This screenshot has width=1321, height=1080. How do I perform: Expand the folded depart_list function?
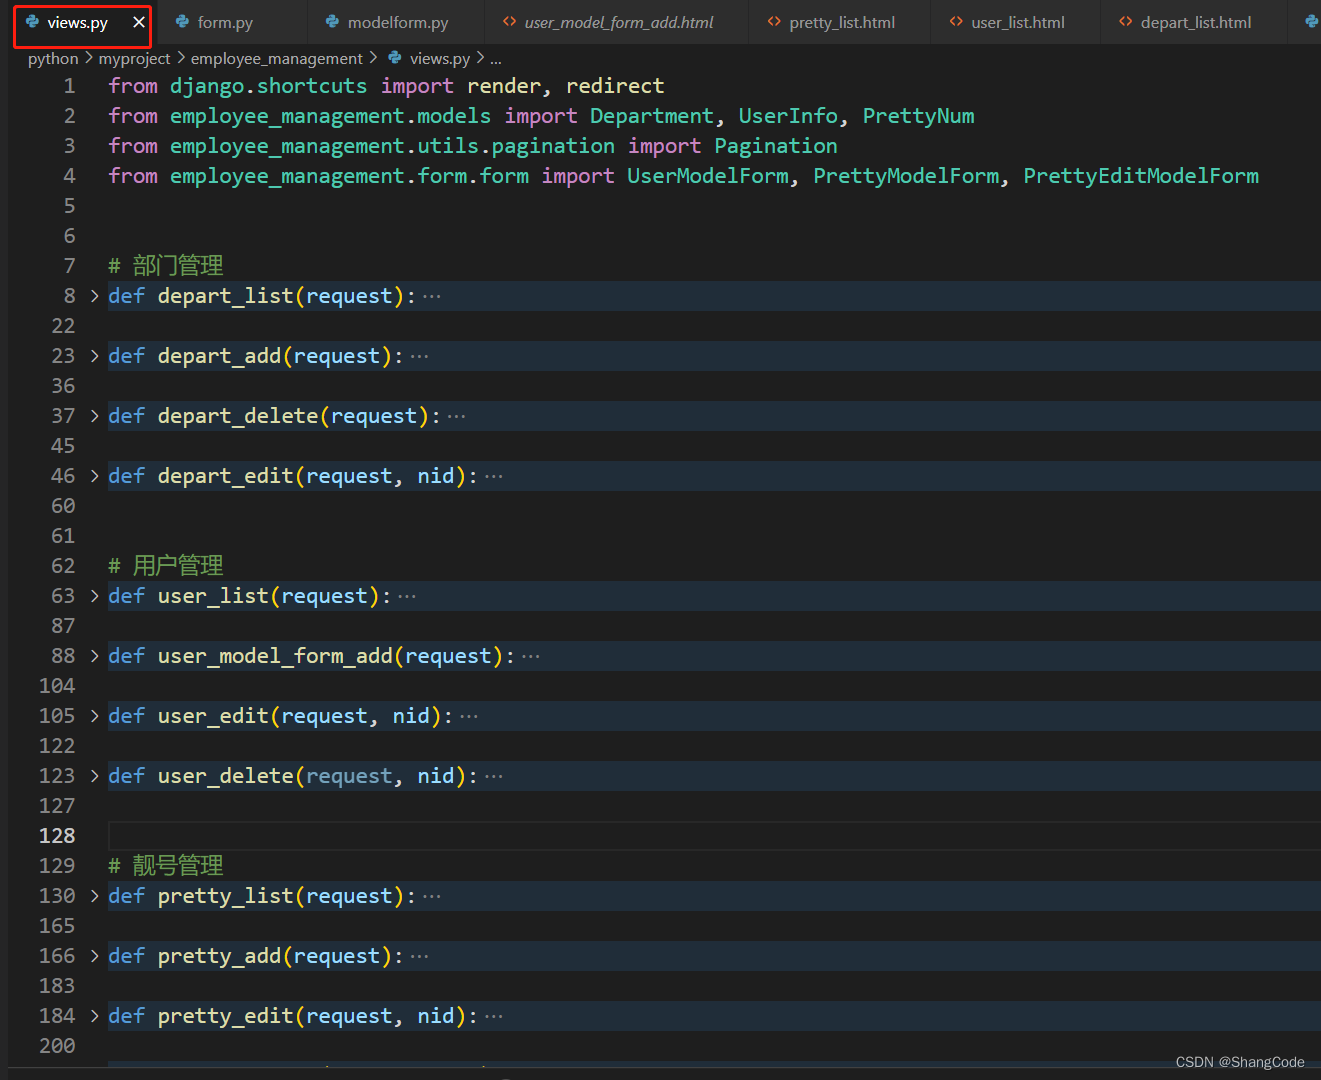94,296
